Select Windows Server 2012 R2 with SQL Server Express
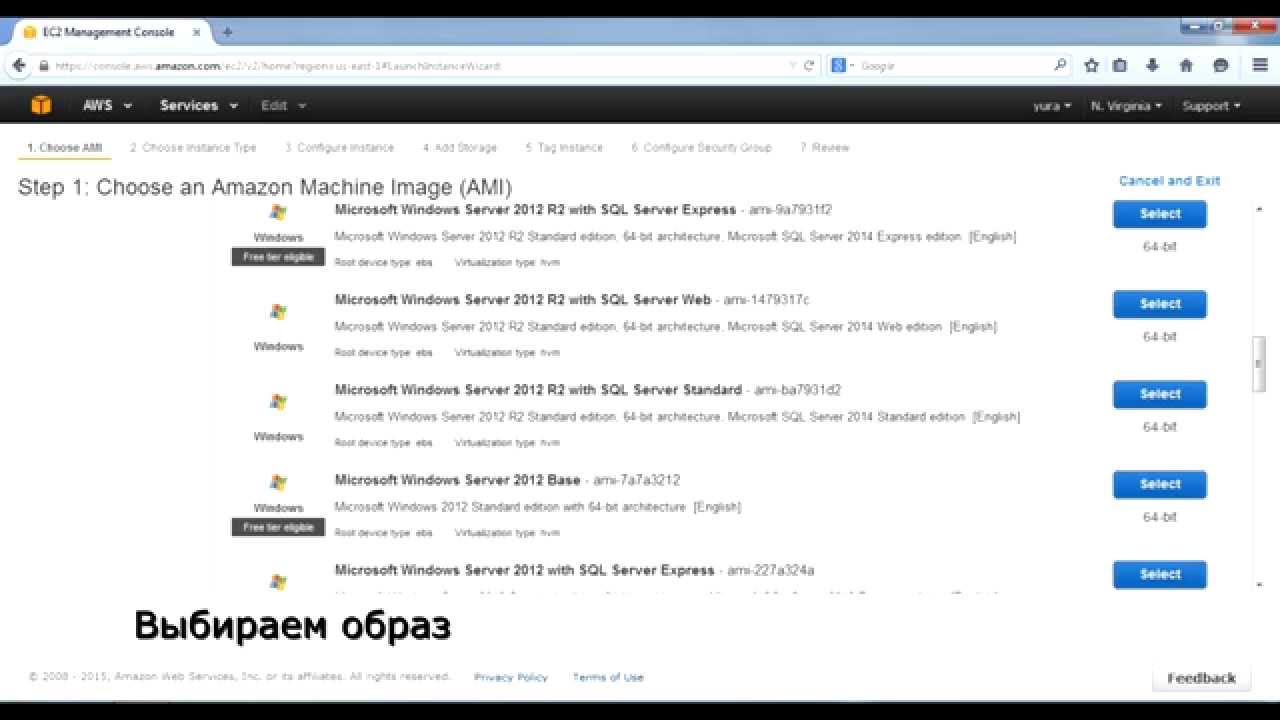Screen dimensions: 1280x720 tap(1160, 214)
